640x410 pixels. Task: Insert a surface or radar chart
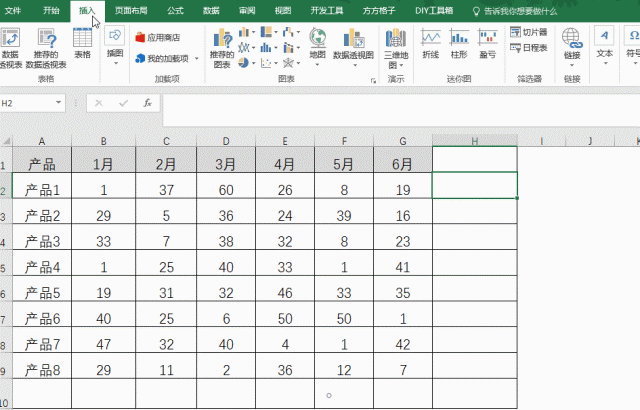(x=291, y=63)
